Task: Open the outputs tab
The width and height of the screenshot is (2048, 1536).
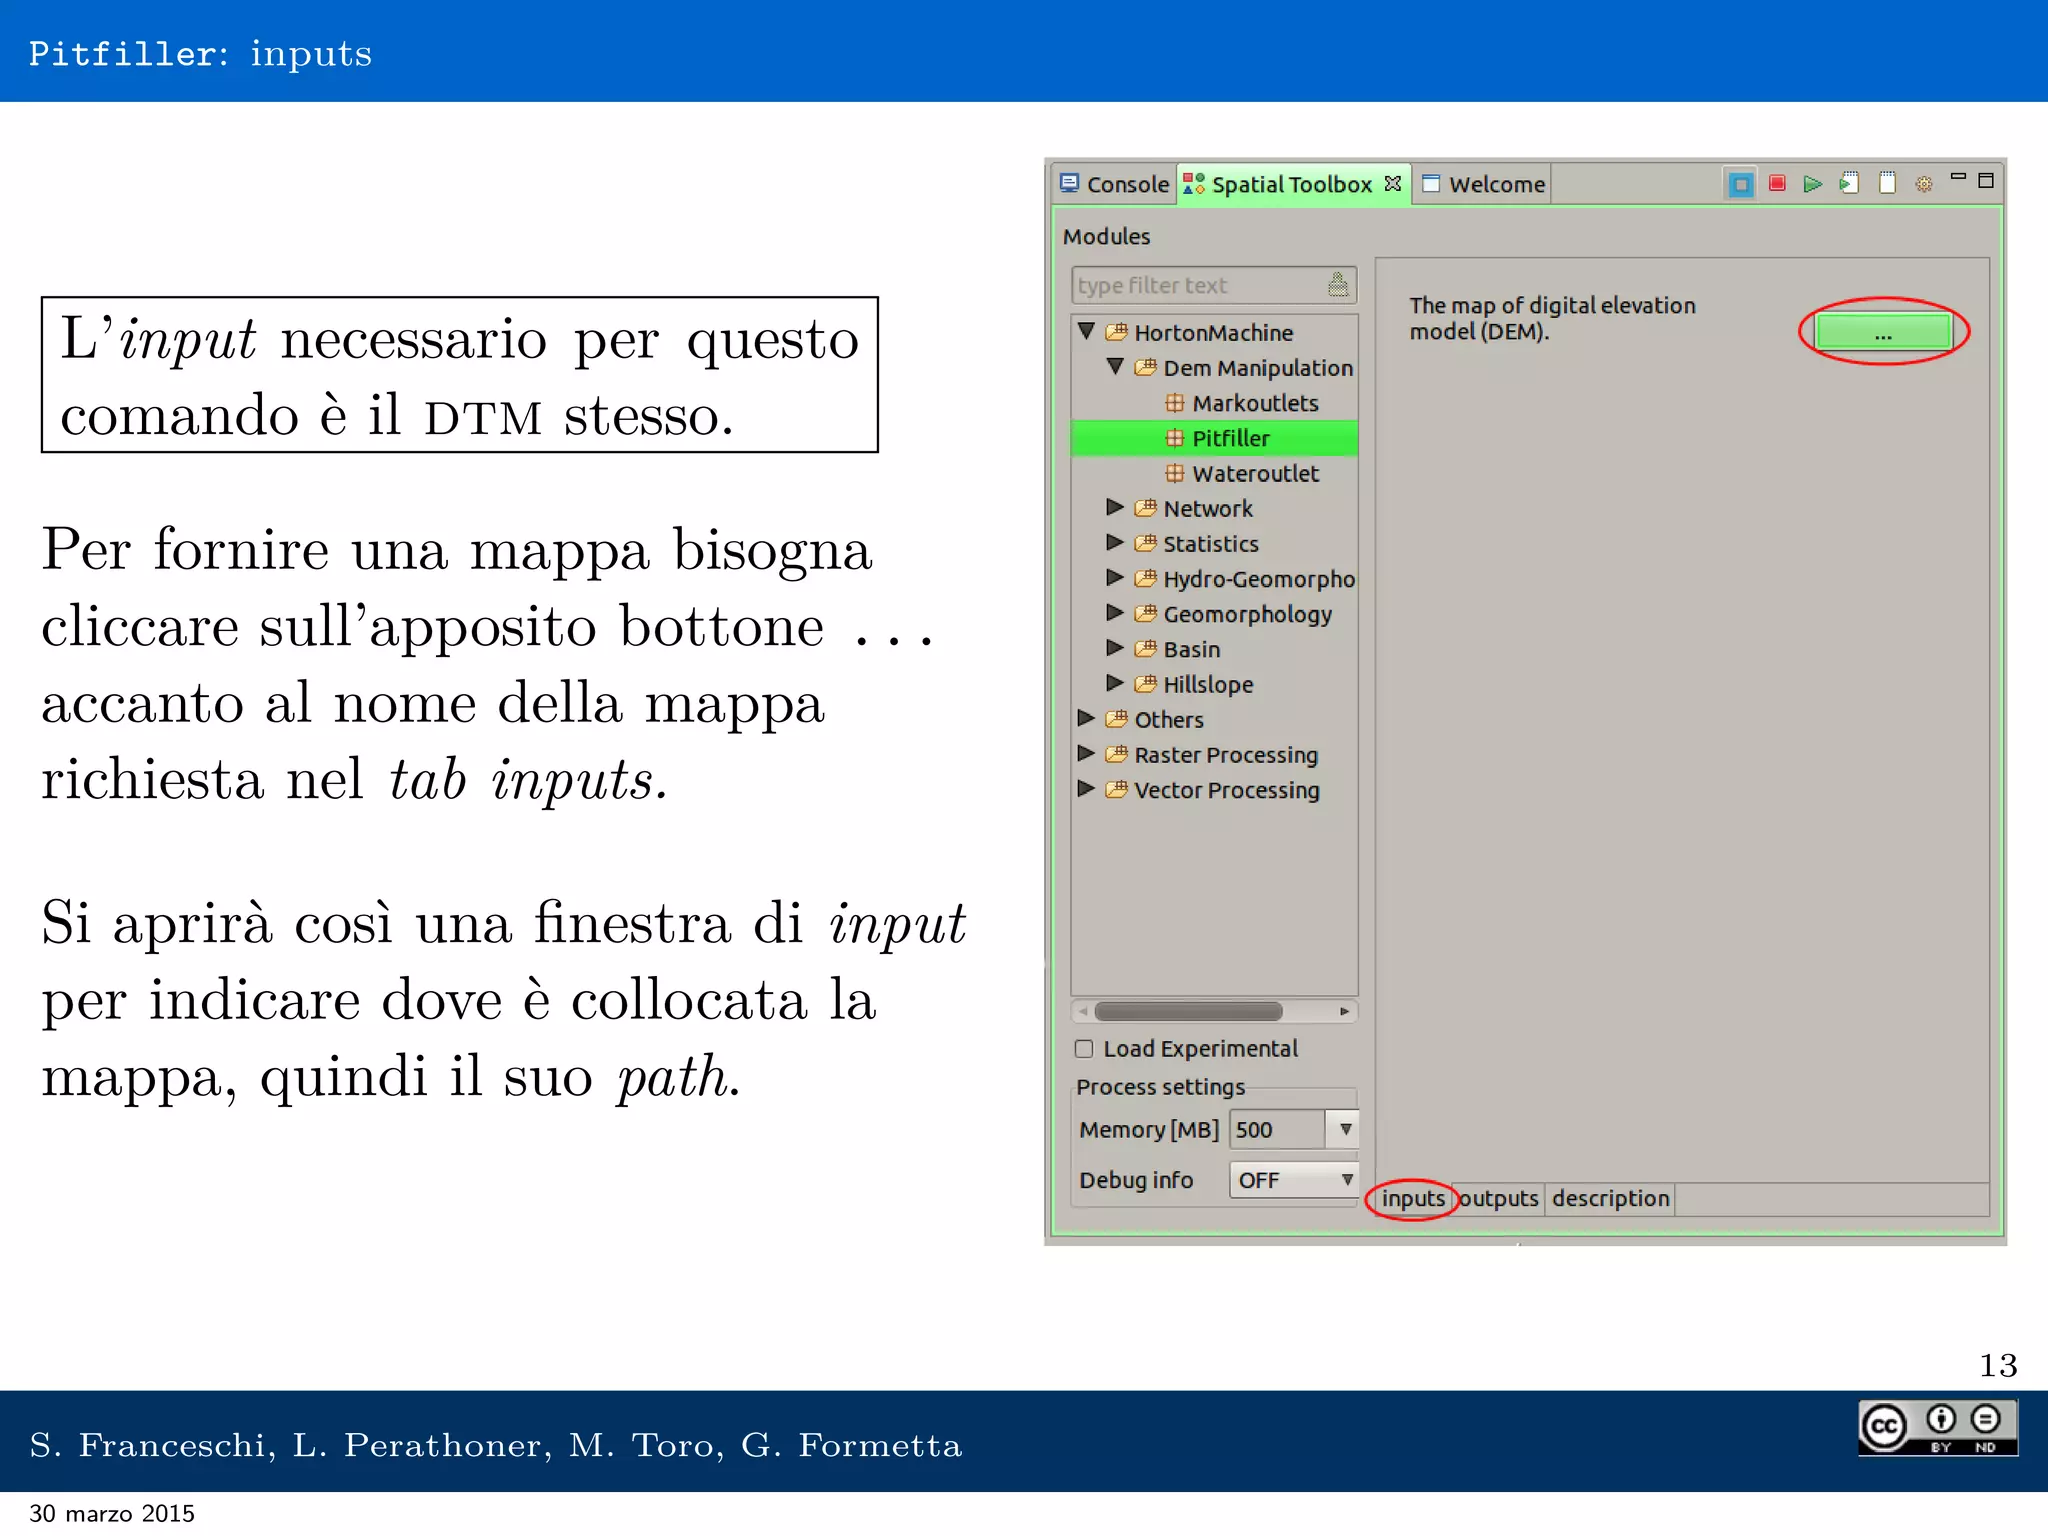Action: [1498, 1198]
